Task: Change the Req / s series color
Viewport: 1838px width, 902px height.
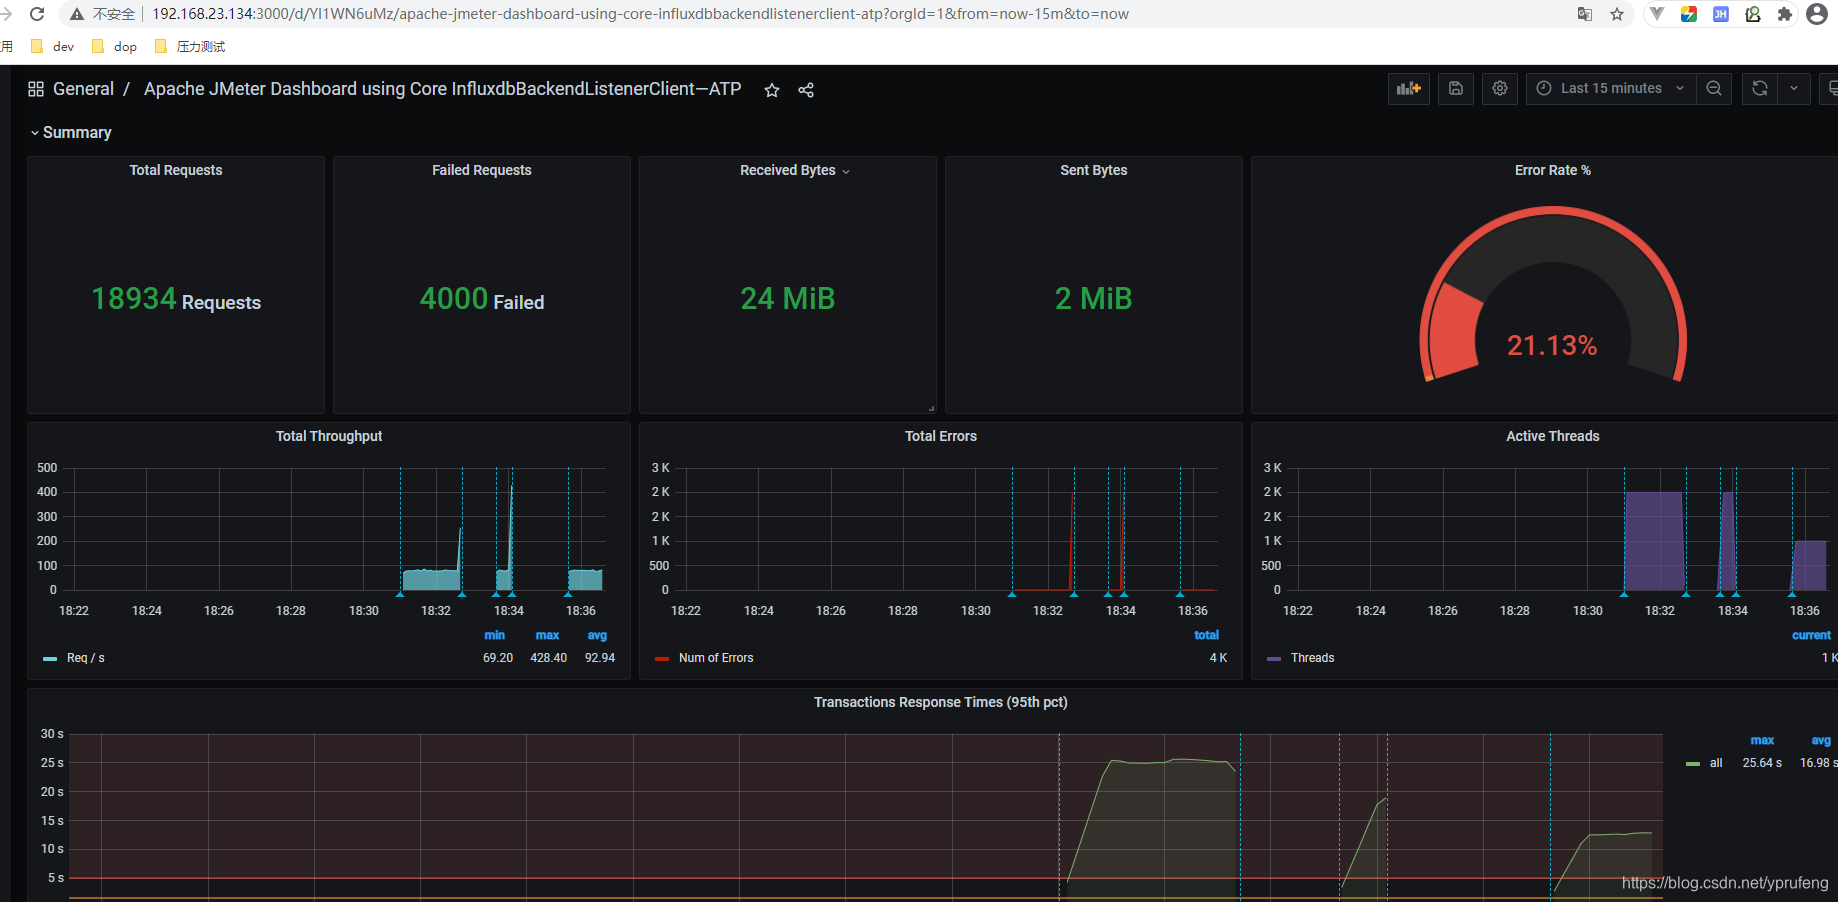Action: pos(50,659)
